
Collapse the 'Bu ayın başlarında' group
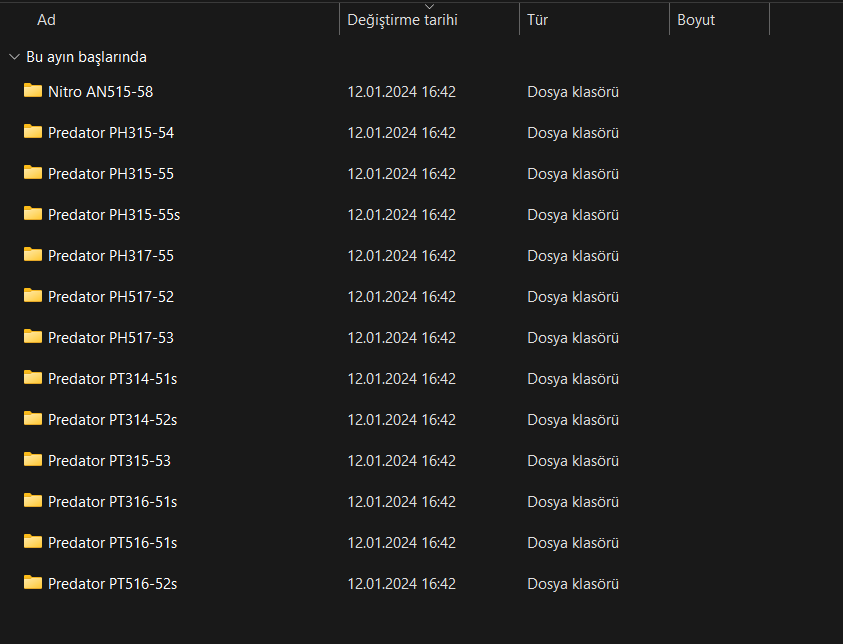pyautogui.click(x=15, y=56)
